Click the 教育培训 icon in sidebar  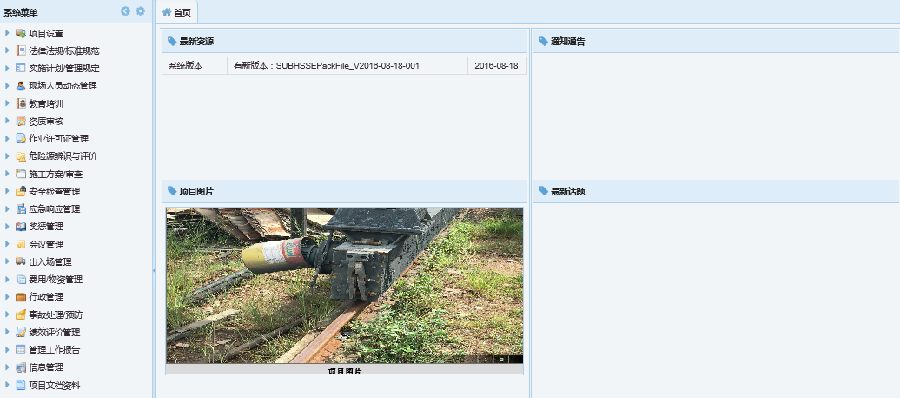(x=21, y=104)
